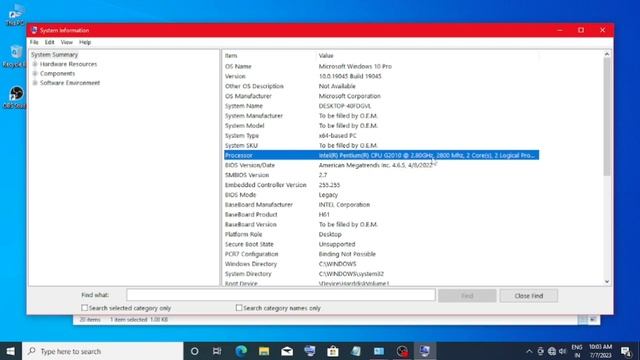Select the OS Name row
The height and width of the screenshot is (360, 640).
pyautogui.click(x=381, y=66)
